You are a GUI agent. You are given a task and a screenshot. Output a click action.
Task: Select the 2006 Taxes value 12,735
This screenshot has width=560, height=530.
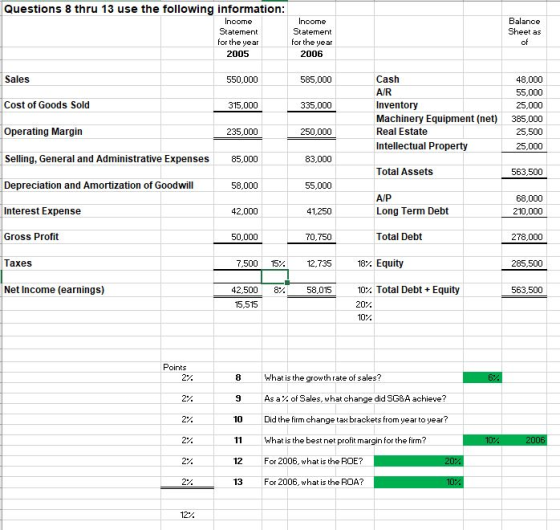point(311,264)
